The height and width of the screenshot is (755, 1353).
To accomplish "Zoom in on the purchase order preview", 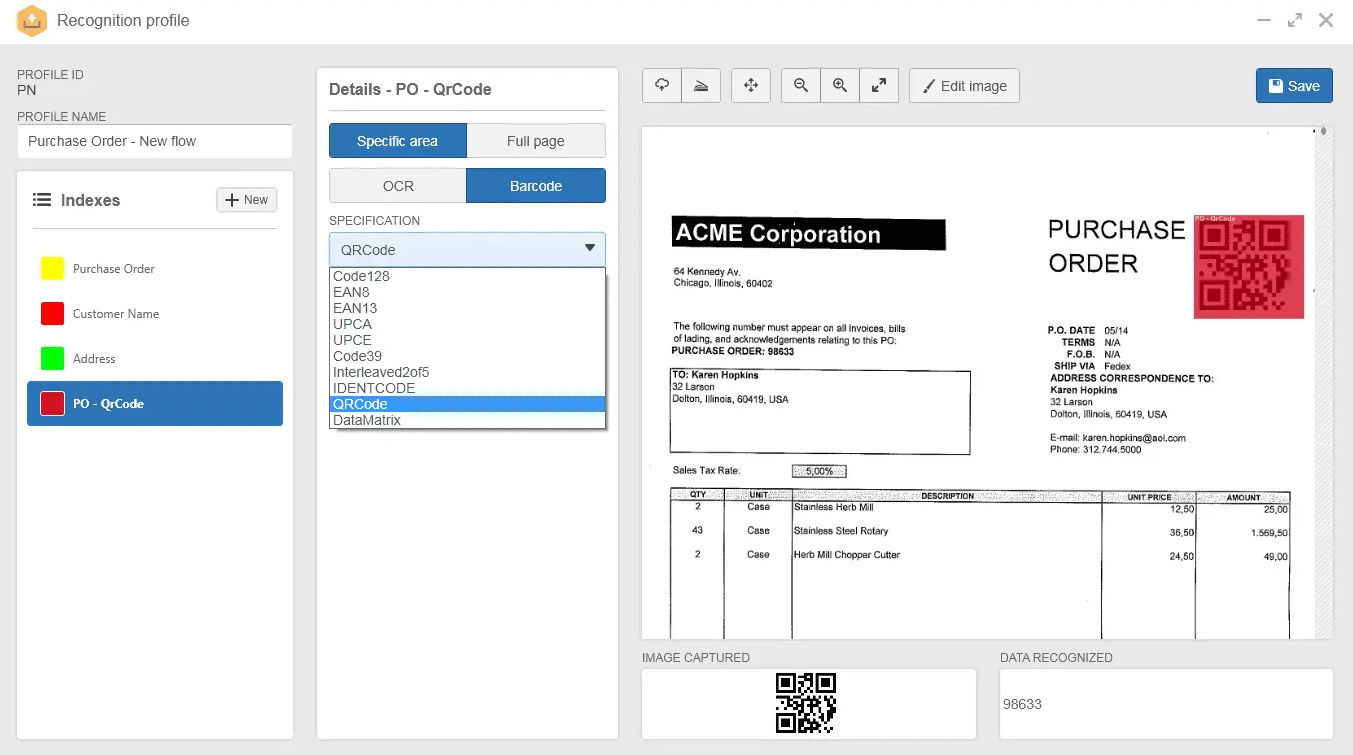I will tap(840, 85).
